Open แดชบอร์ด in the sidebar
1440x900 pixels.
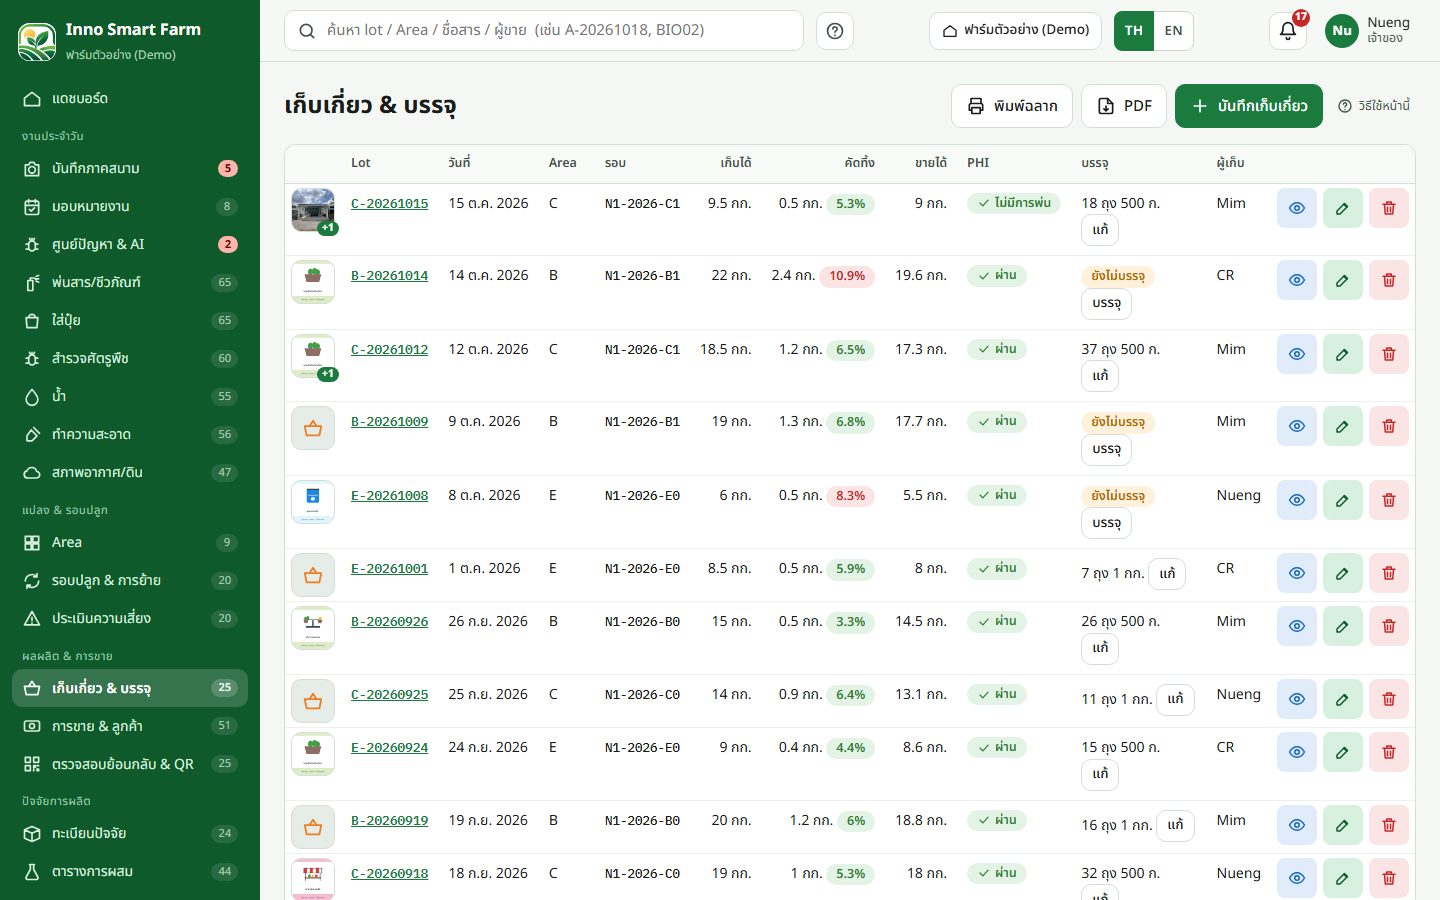130,98
